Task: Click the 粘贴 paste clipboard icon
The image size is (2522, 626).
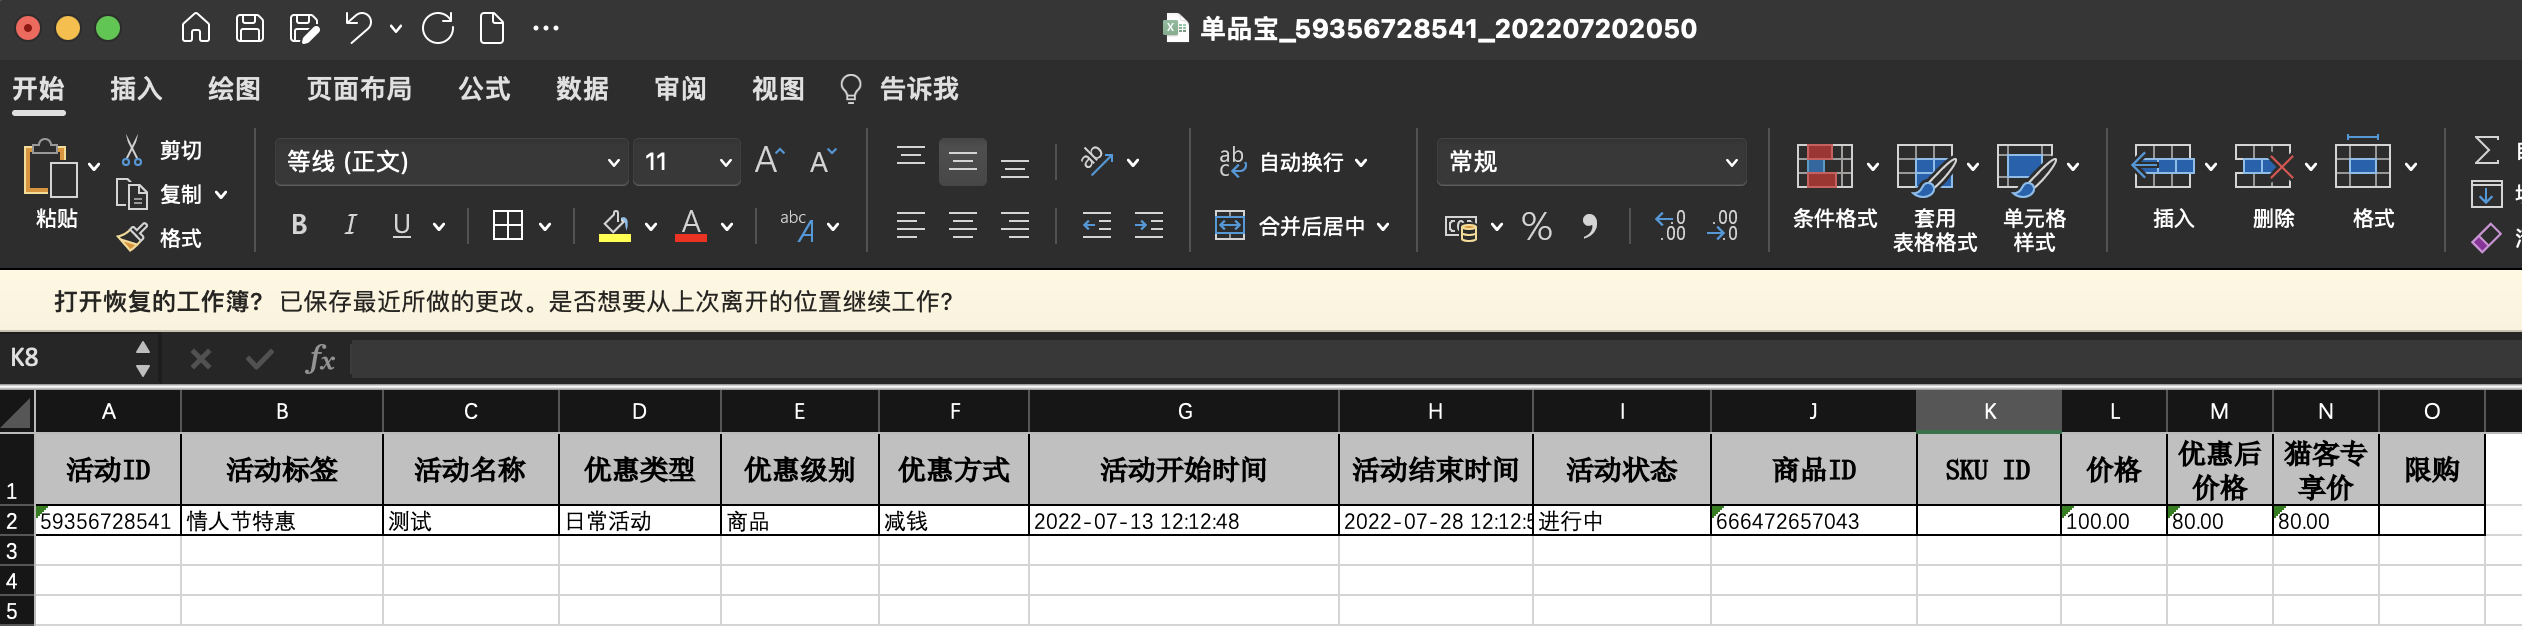Action: tap(50, 168)
